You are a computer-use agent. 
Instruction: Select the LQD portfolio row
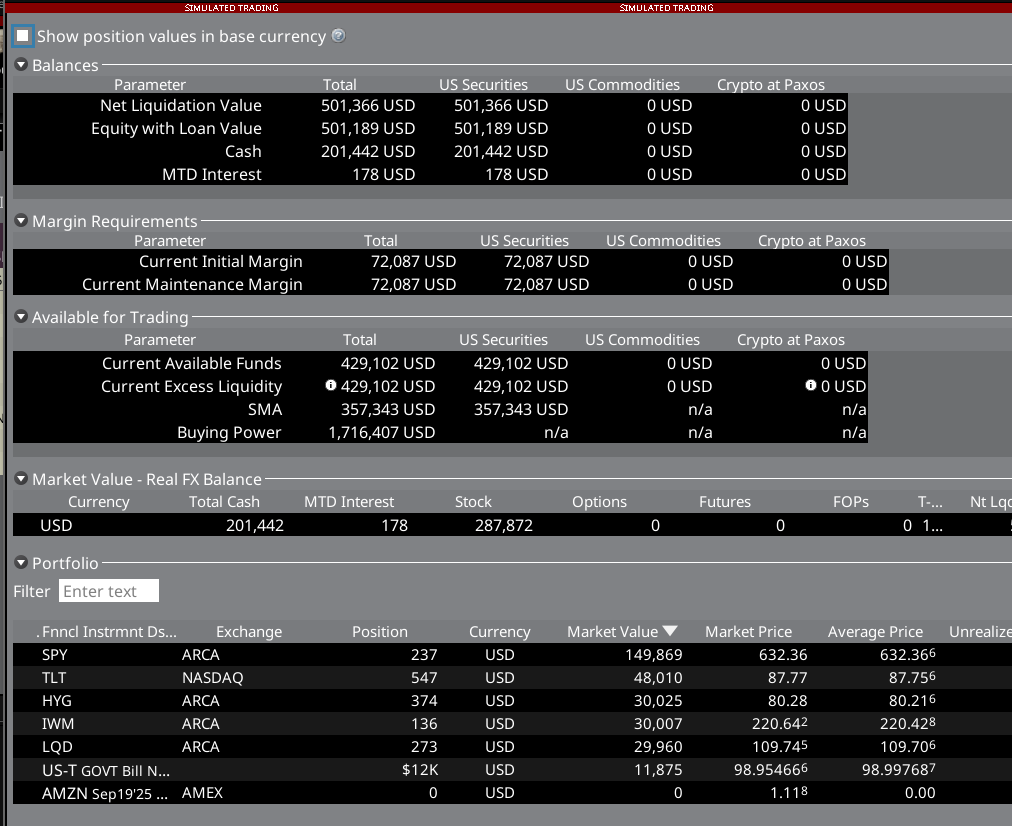point(512,747)
